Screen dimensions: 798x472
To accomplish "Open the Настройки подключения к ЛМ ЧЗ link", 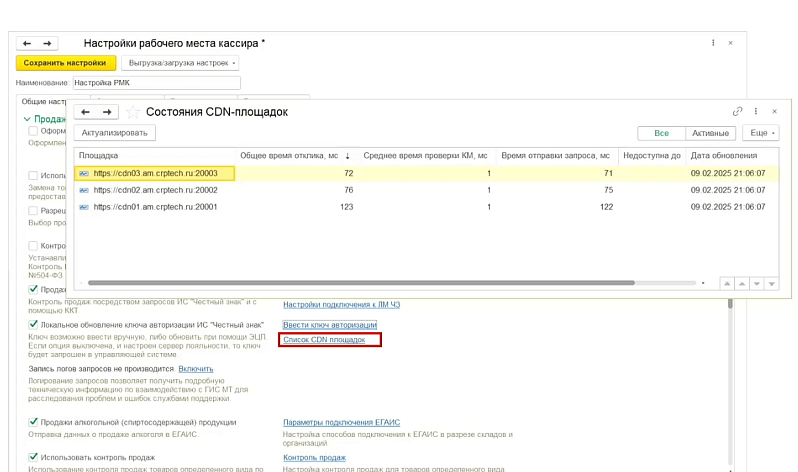I will click(x=341, y=304).
